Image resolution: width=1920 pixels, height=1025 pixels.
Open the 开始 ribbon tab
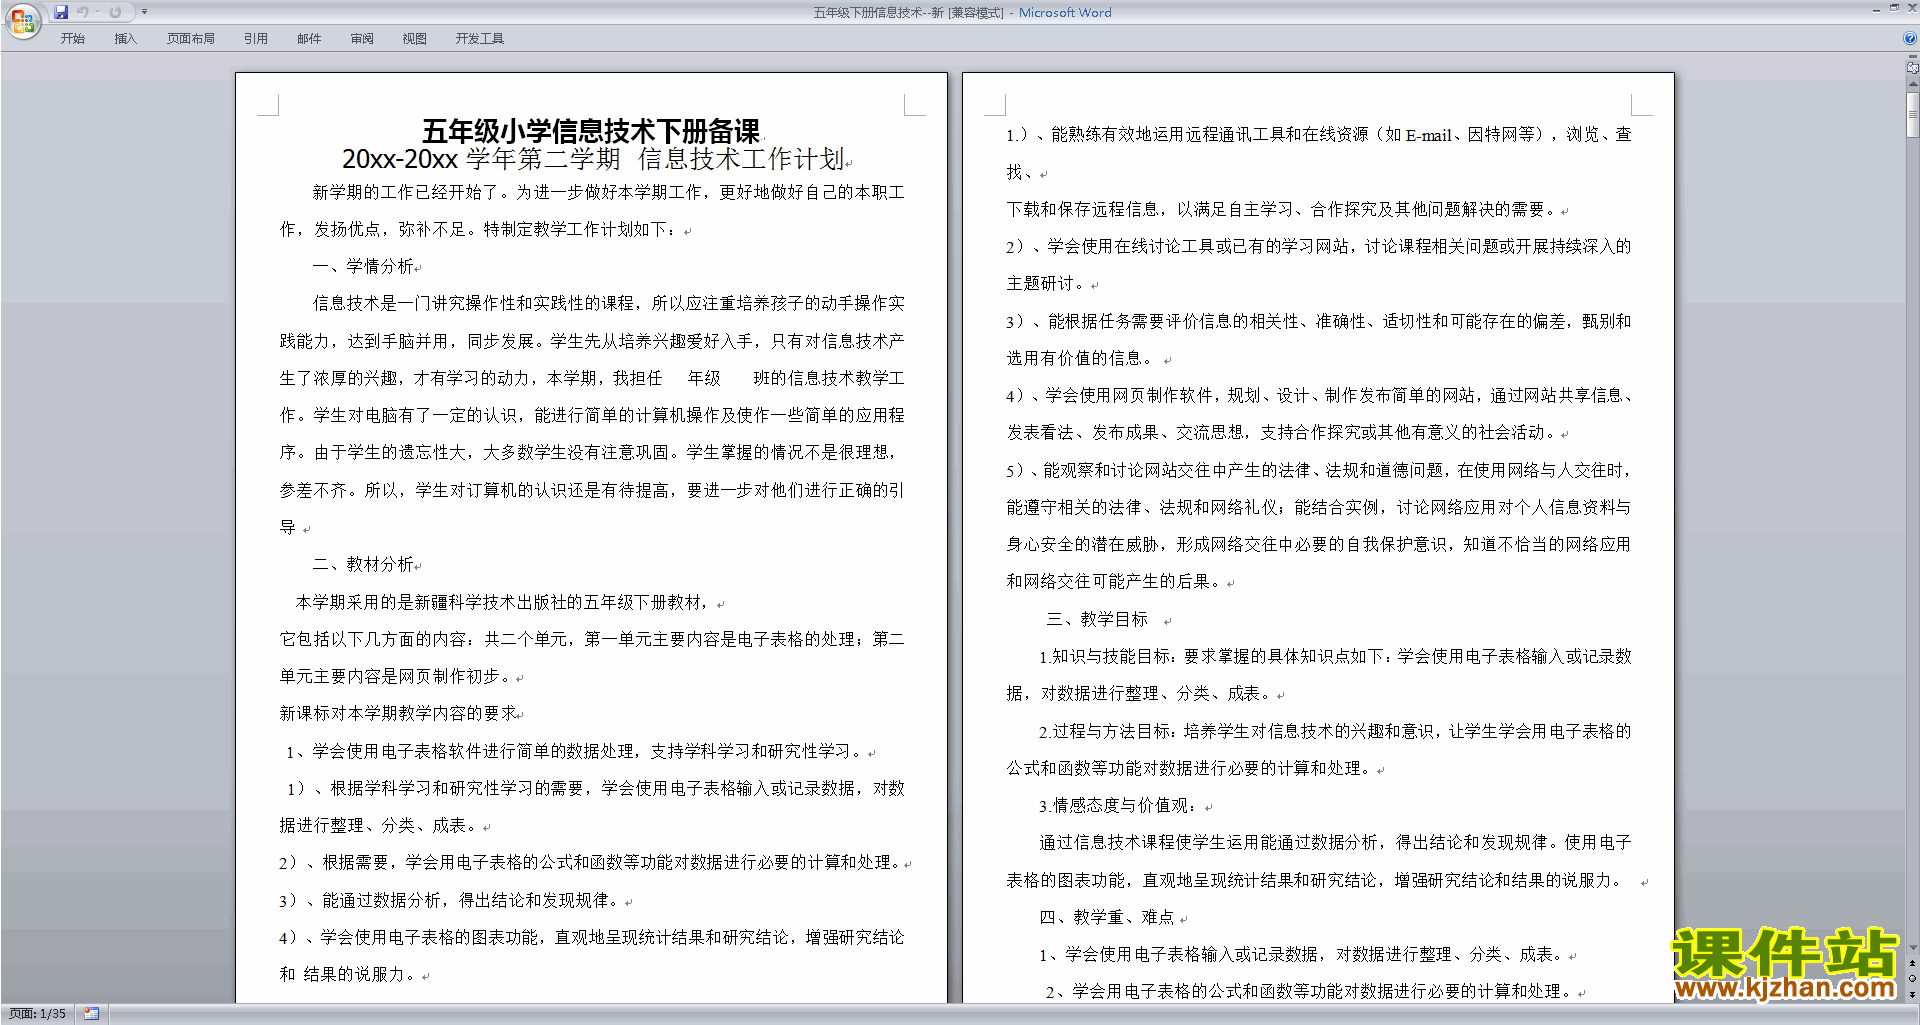pos(72,38)
